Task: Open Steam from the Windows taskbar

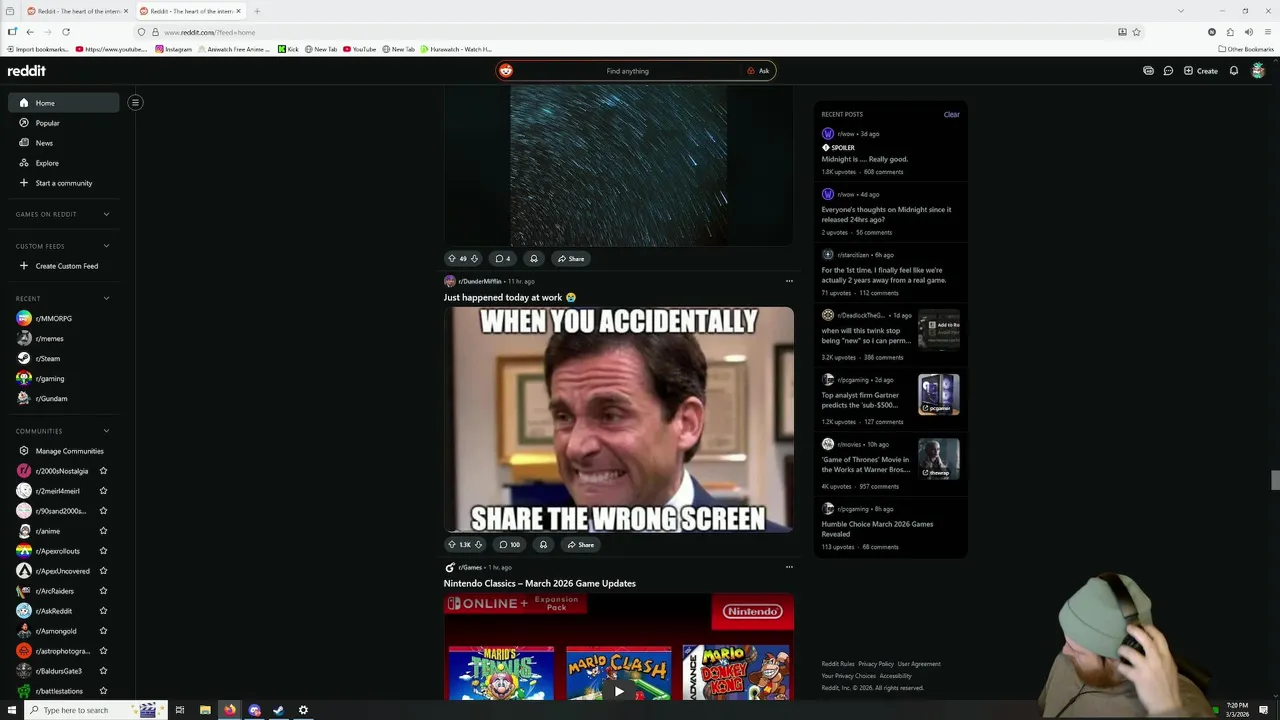Action: point(279,710)
